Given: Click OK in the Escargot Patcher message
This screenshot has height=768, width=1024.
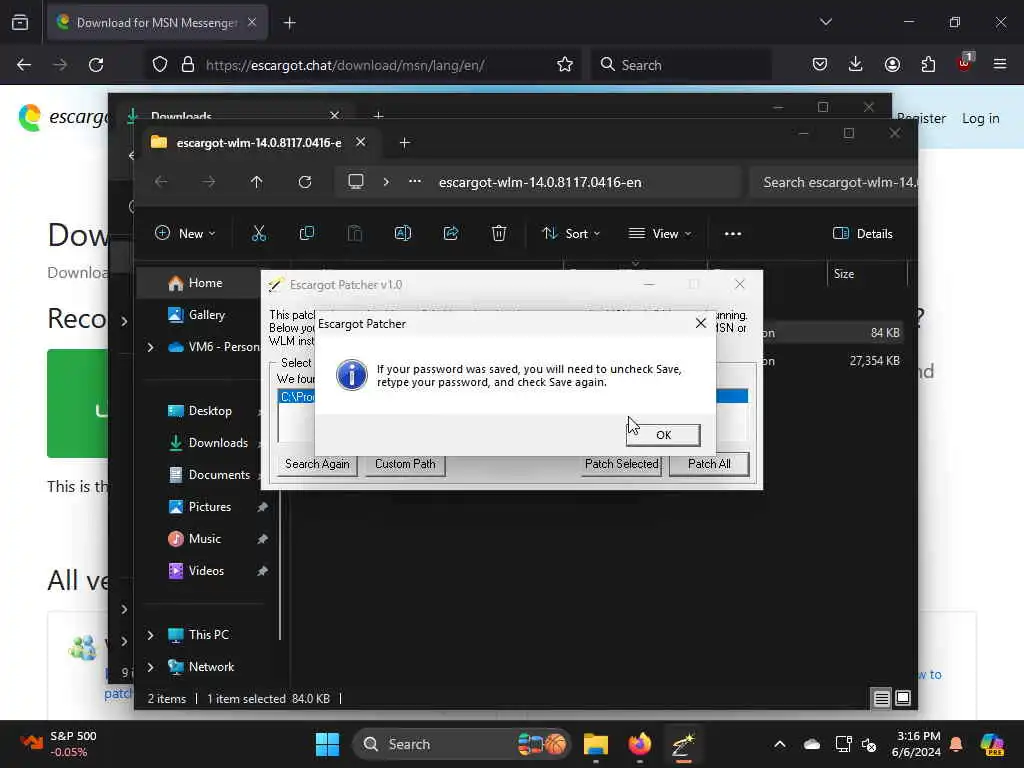Looking at the screenshot, I should point(663,435).
